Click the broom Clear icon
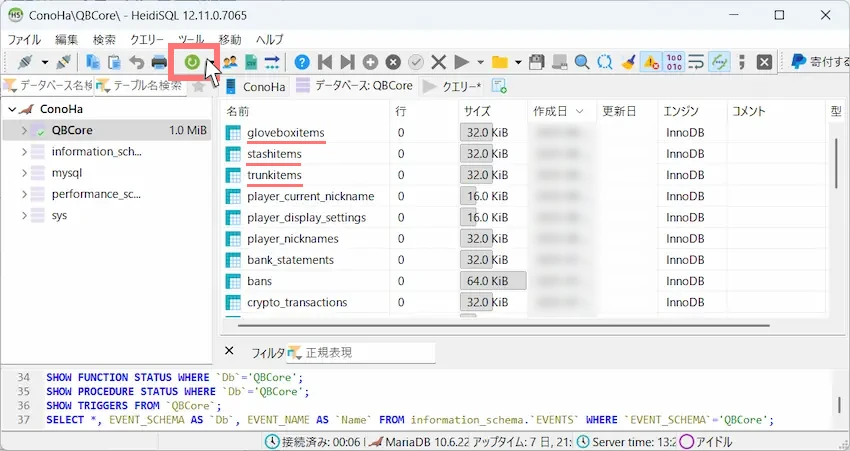 click(628, 62)
